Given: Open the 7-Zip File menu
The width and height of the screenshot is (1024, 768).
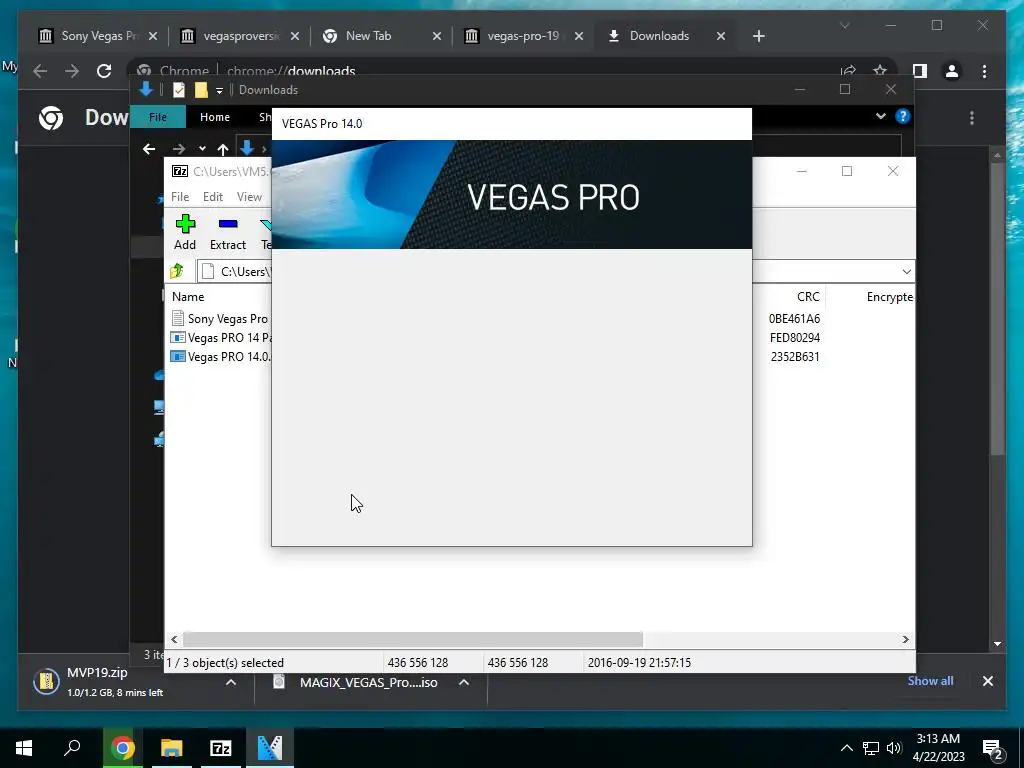Looking at the screenshot, I should tap(180, 197).
